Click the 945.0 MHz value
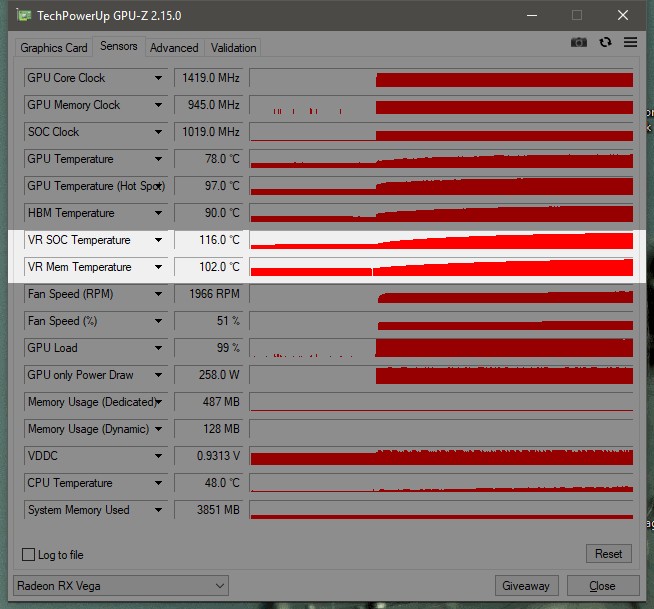Viewport: 654px width, 609px height. pos(209,105)
